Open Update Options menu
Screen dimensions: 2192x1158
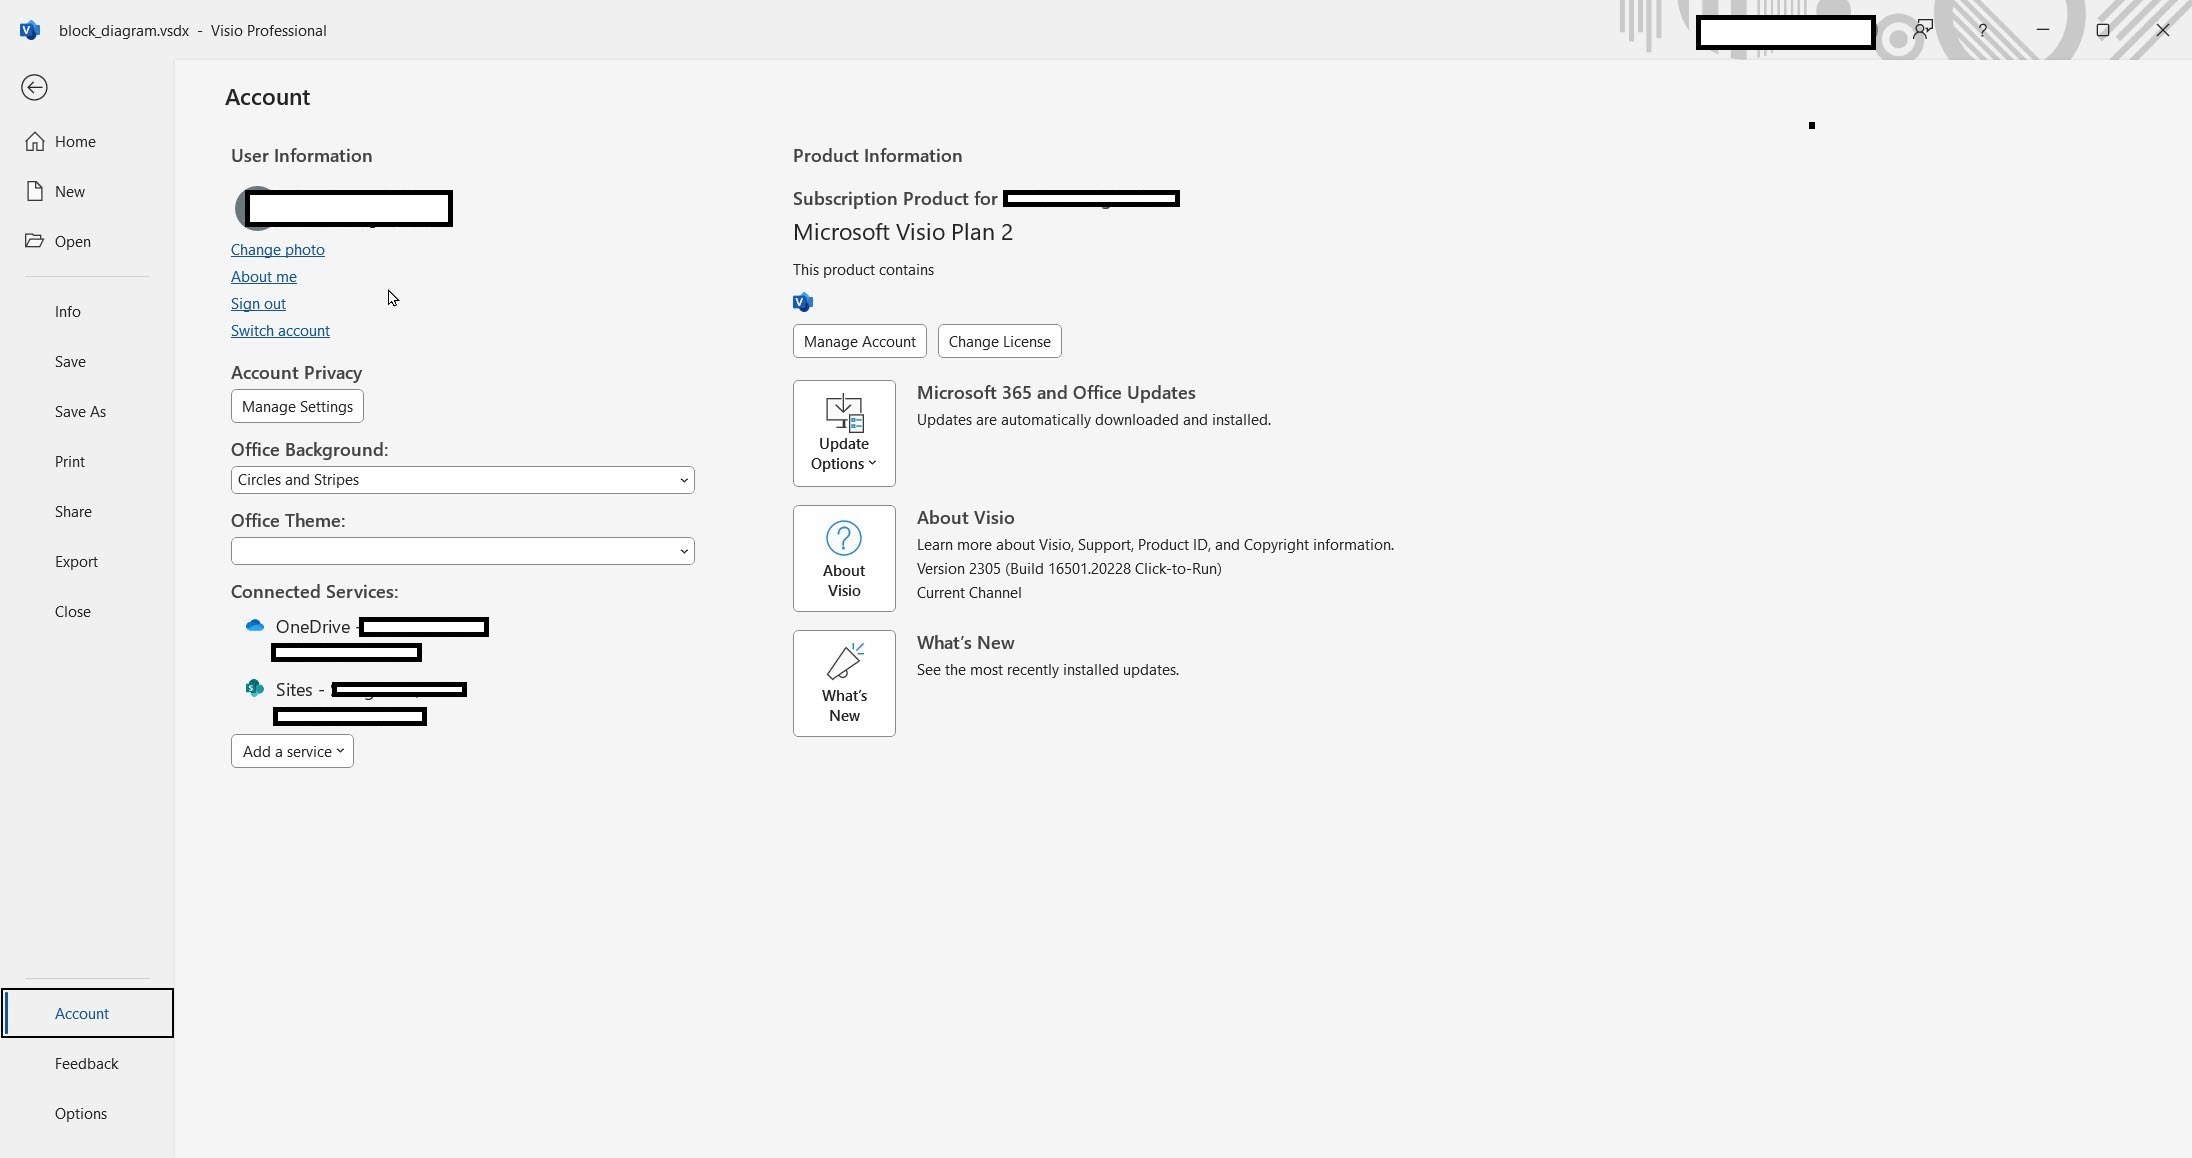tap(844, 433)
